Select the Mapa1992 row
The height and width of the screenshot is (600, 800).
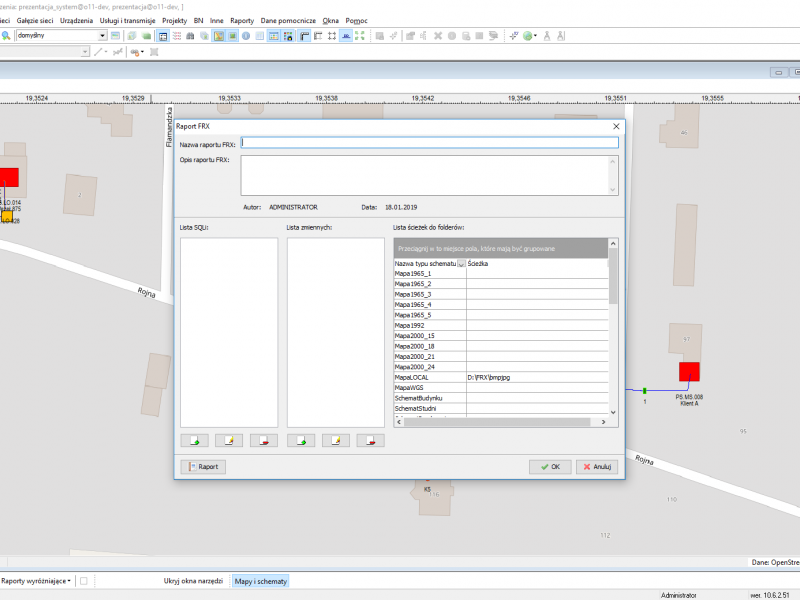(x=501, y=326)
